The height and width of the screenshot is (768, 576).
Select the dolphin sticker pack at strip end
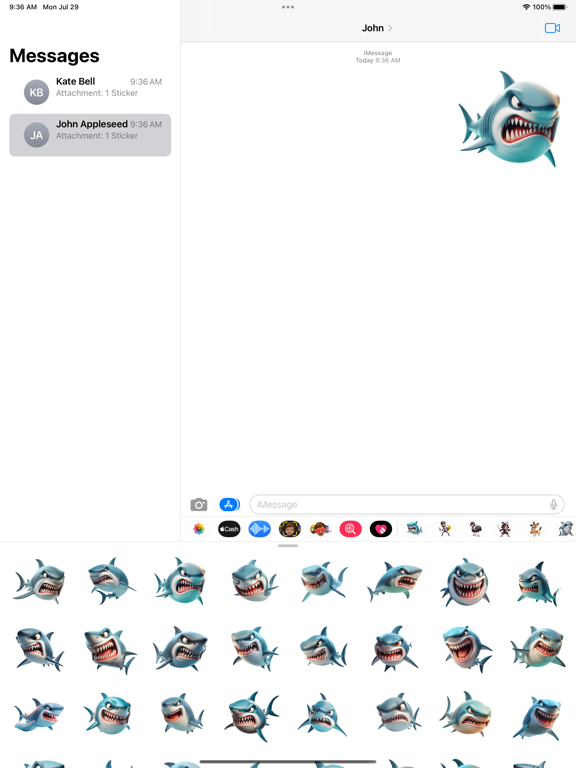point(566,528)
